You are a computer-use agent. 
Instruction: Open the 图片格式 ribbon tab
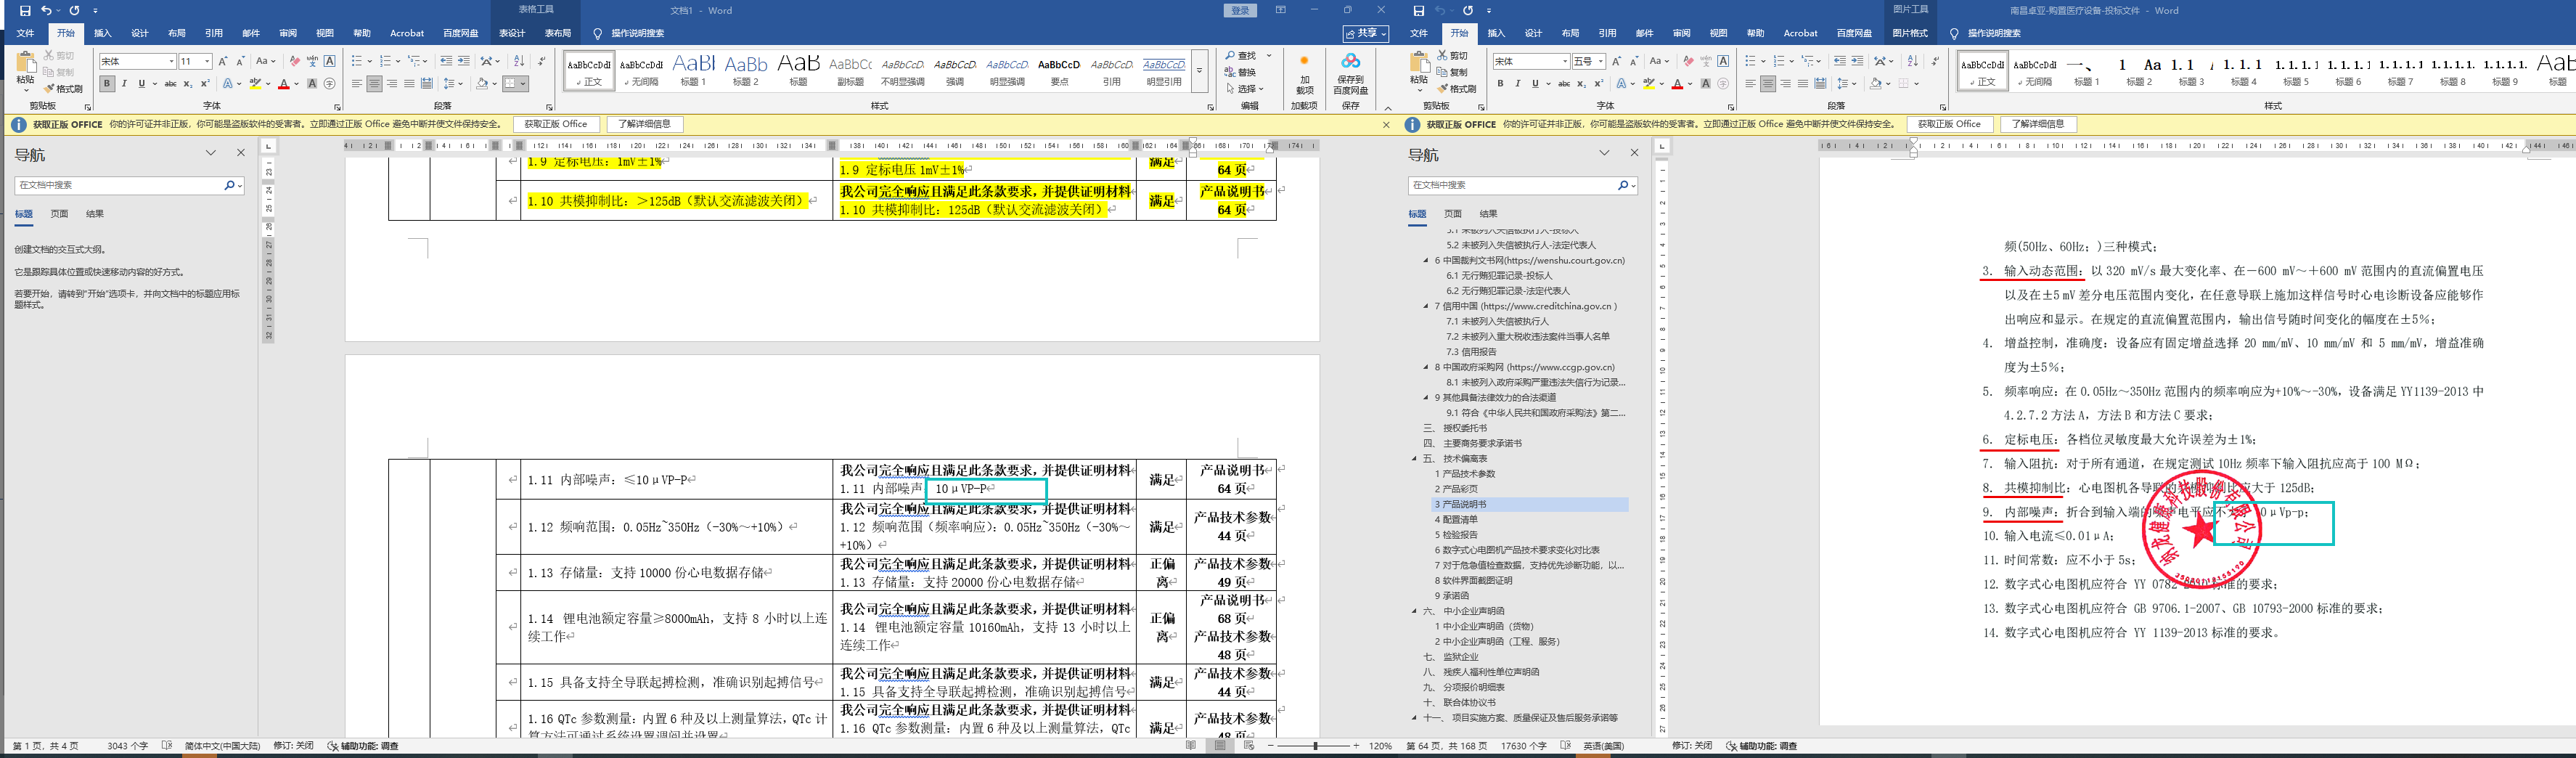(1909, 34)
